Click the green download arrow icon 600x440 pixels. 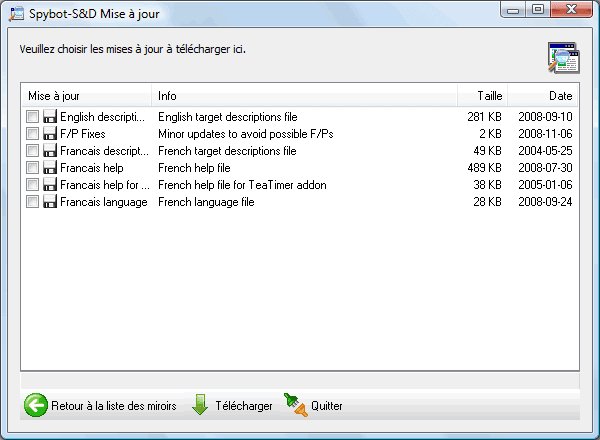pos(200,405)
